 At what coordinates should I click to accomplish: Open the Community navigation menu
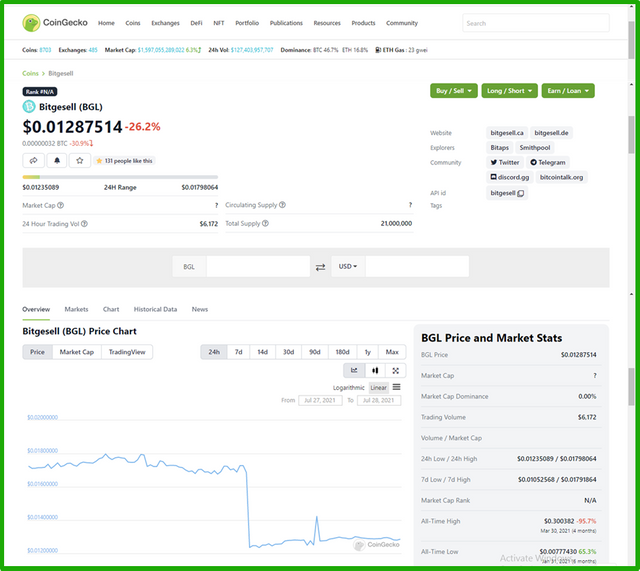tap(402, 23)
